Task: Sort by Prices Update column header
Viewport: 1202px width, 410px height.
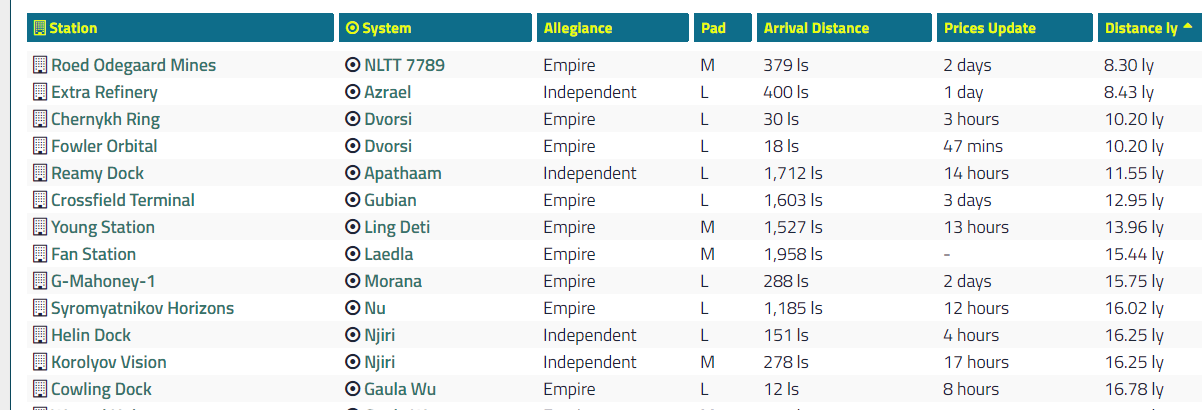Action: [989, 28]
